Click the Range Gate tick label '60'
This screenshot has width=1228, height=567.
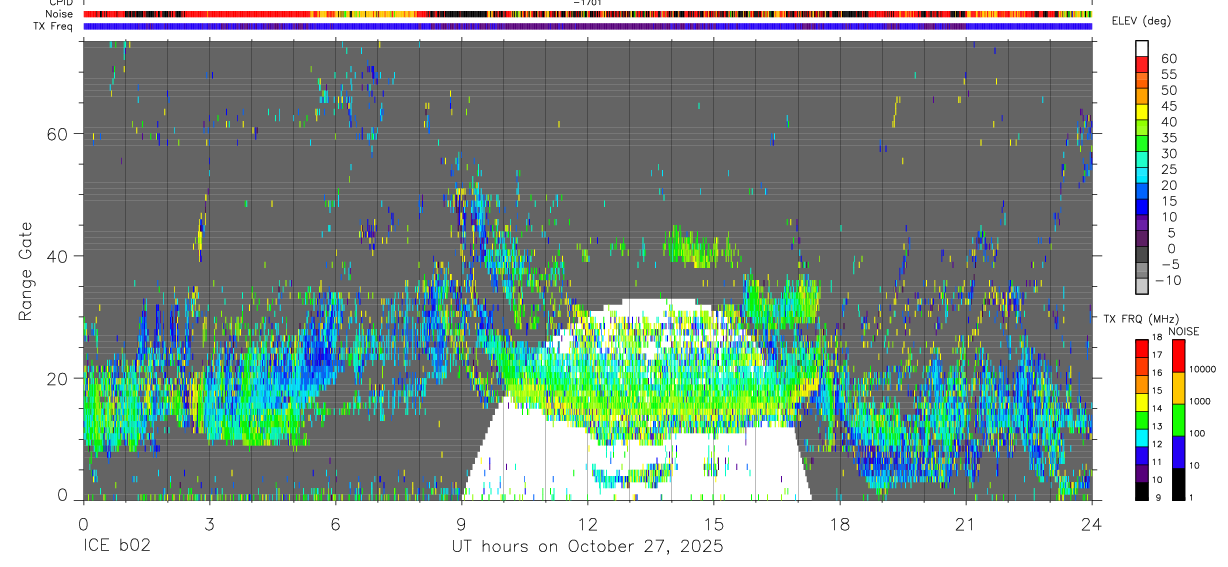tap(58, 134)
